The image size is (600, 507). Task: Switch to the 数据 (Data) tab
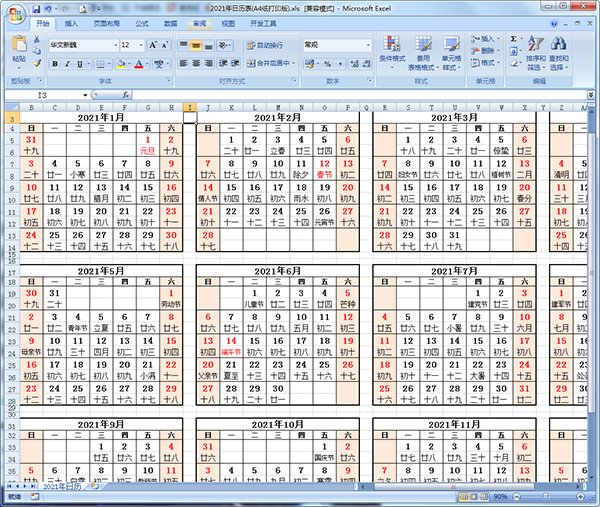(171, 24)
